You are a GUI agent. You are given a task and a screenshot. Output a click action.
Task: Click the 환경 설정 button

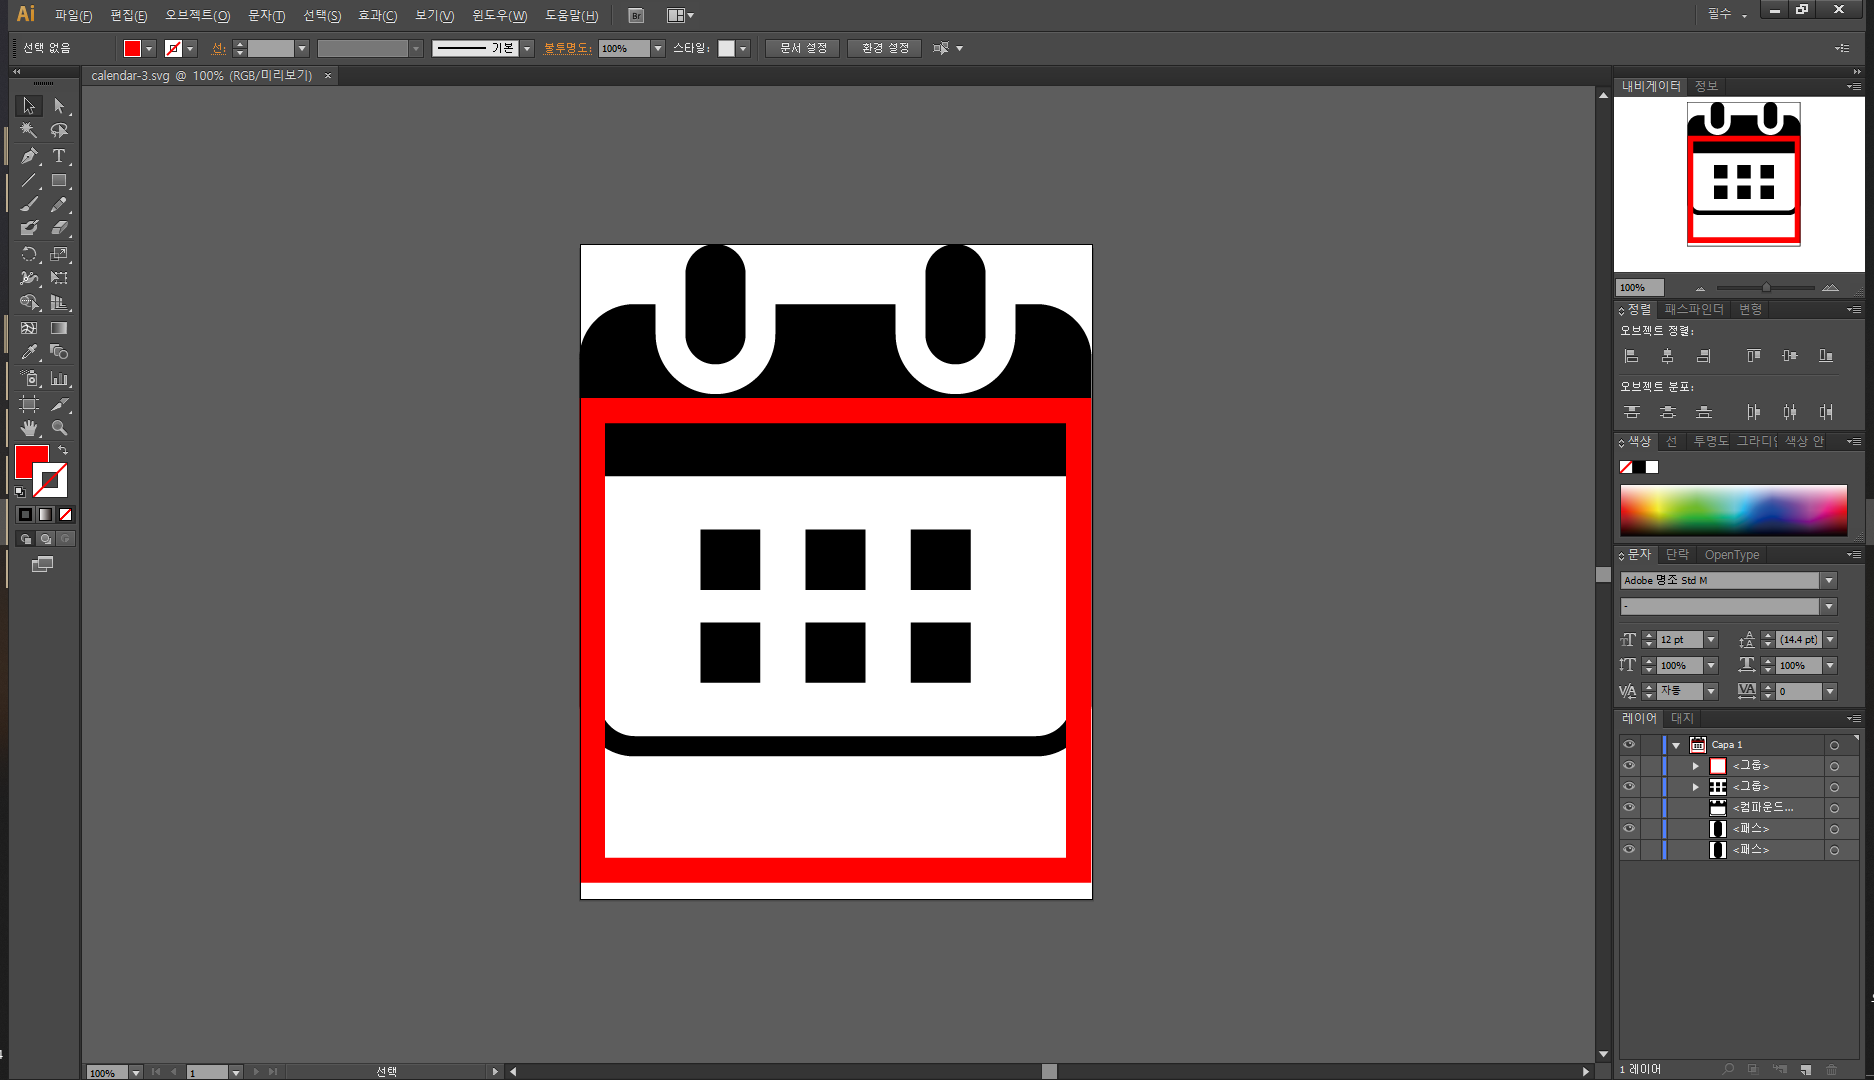point(885,49)
